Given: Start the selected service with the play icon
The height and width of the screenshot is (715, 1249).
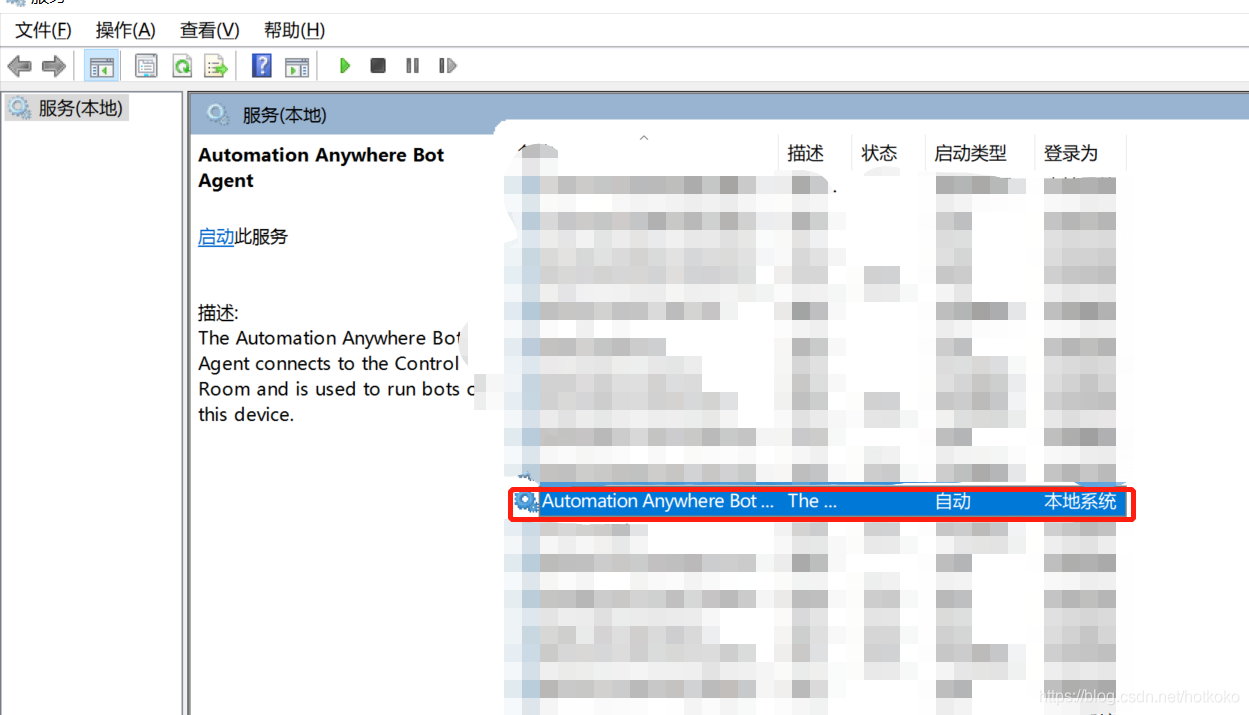Looking at the screenshot, I should (344, 65).
